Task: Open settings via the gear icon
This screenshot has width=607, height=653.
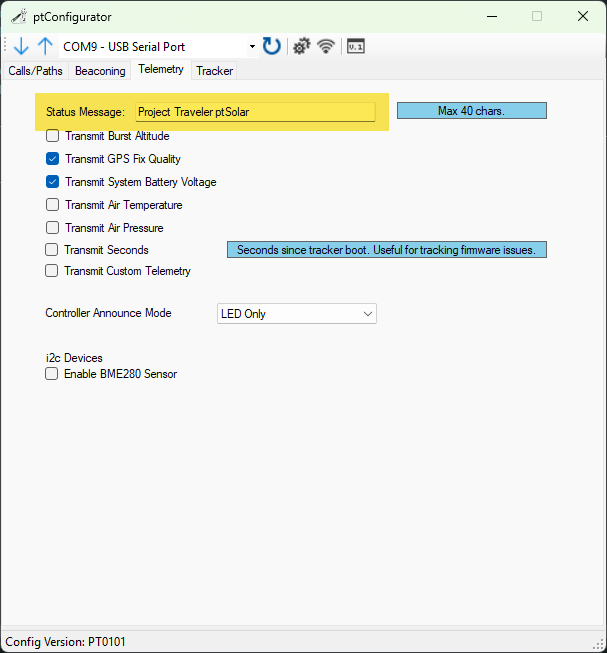Action: coord(300,46)
